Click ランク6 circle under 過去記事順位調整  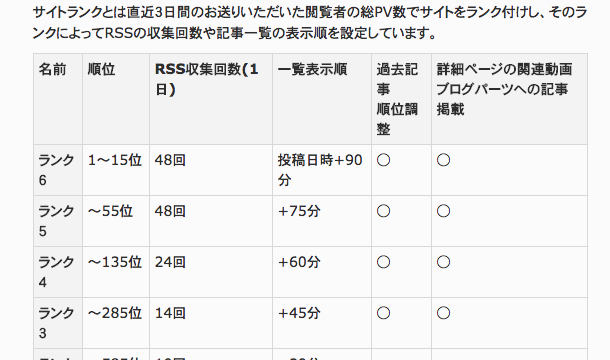tap(384, 160)
